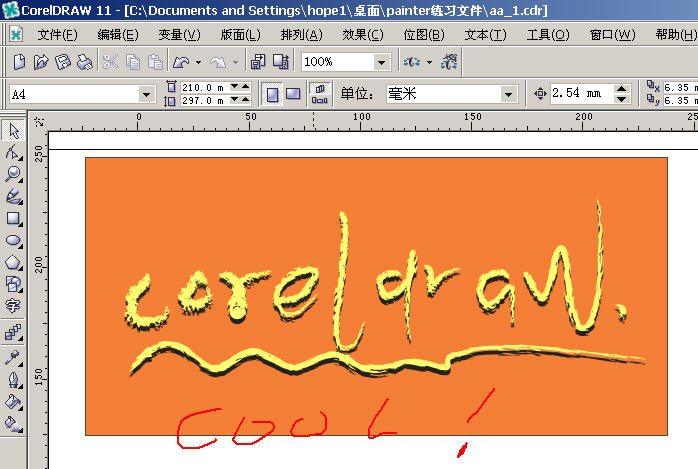This screenshot has height=469, width=698.
Task: Select the Polygon tool
Action: coord(13,263)
